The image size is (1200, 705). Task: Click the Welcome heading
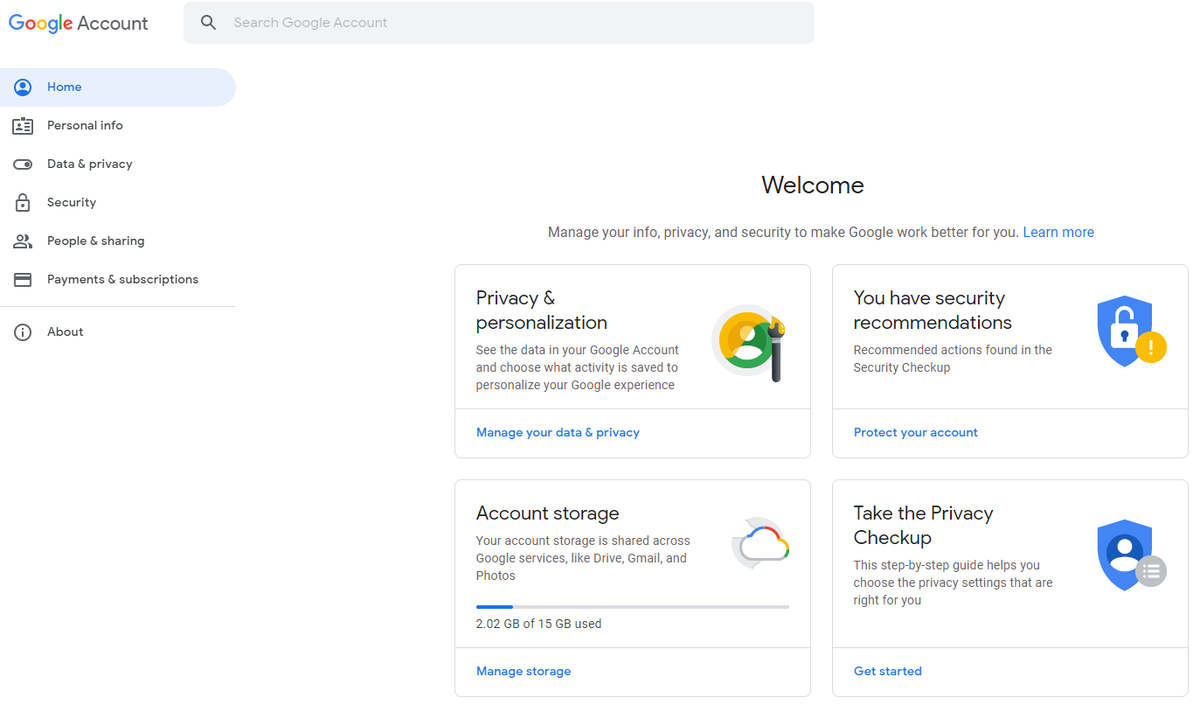(813, 185)
